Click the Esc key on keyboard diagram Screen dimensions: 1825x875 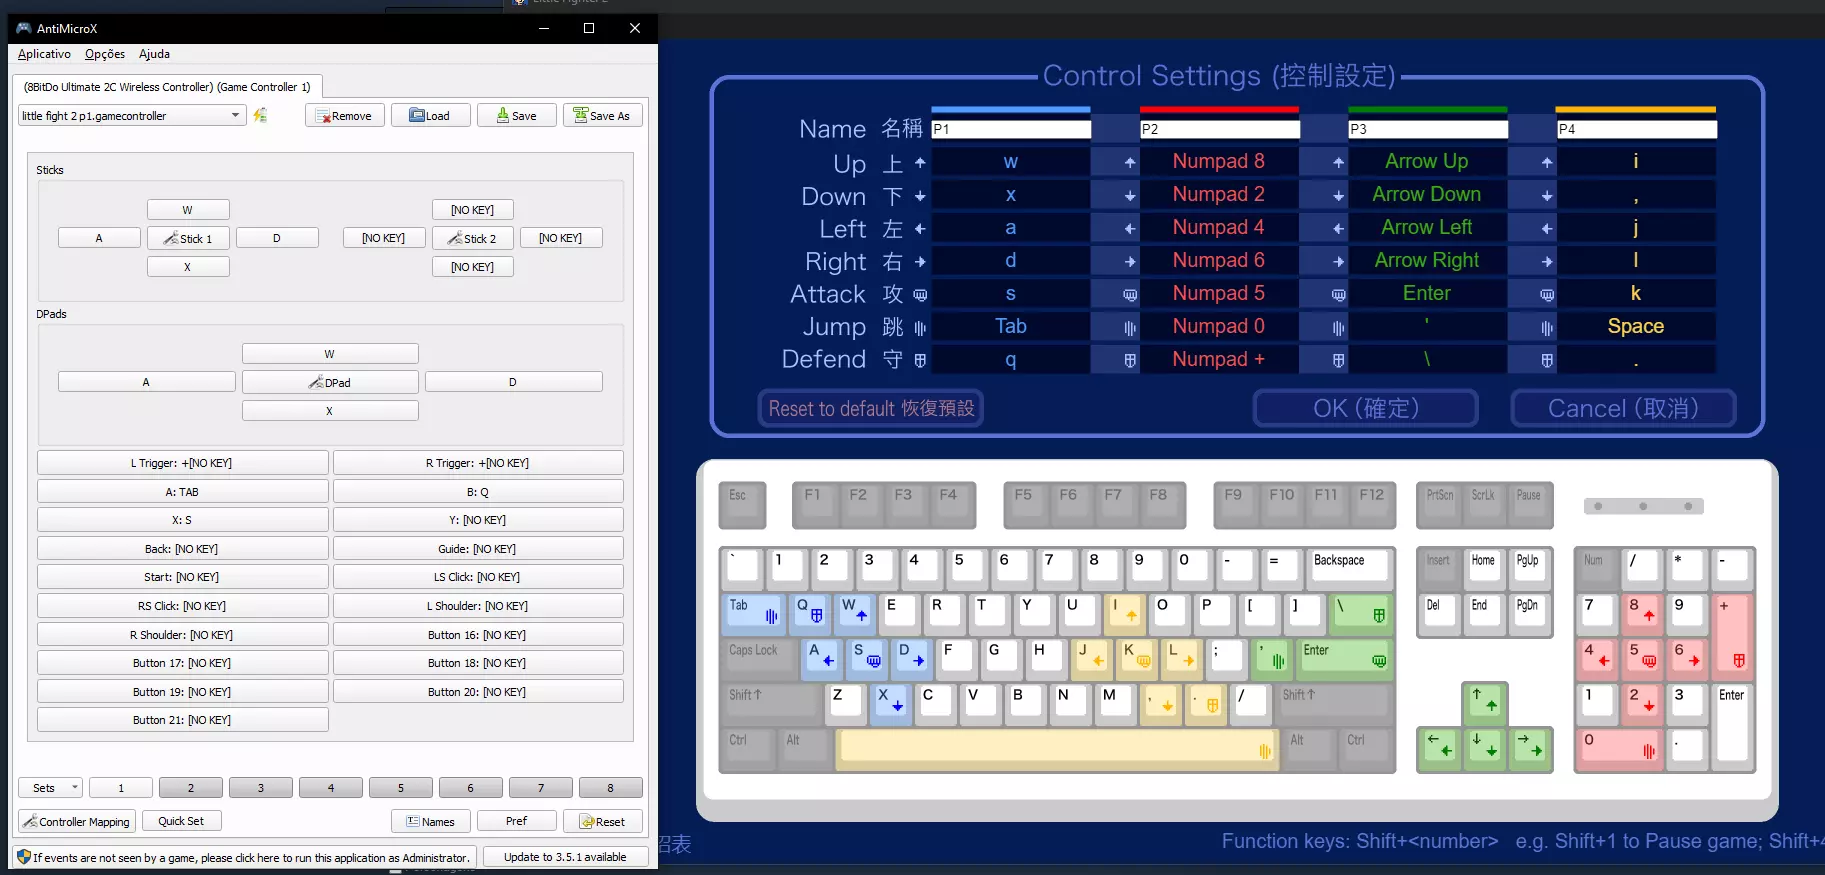[742, 504]
